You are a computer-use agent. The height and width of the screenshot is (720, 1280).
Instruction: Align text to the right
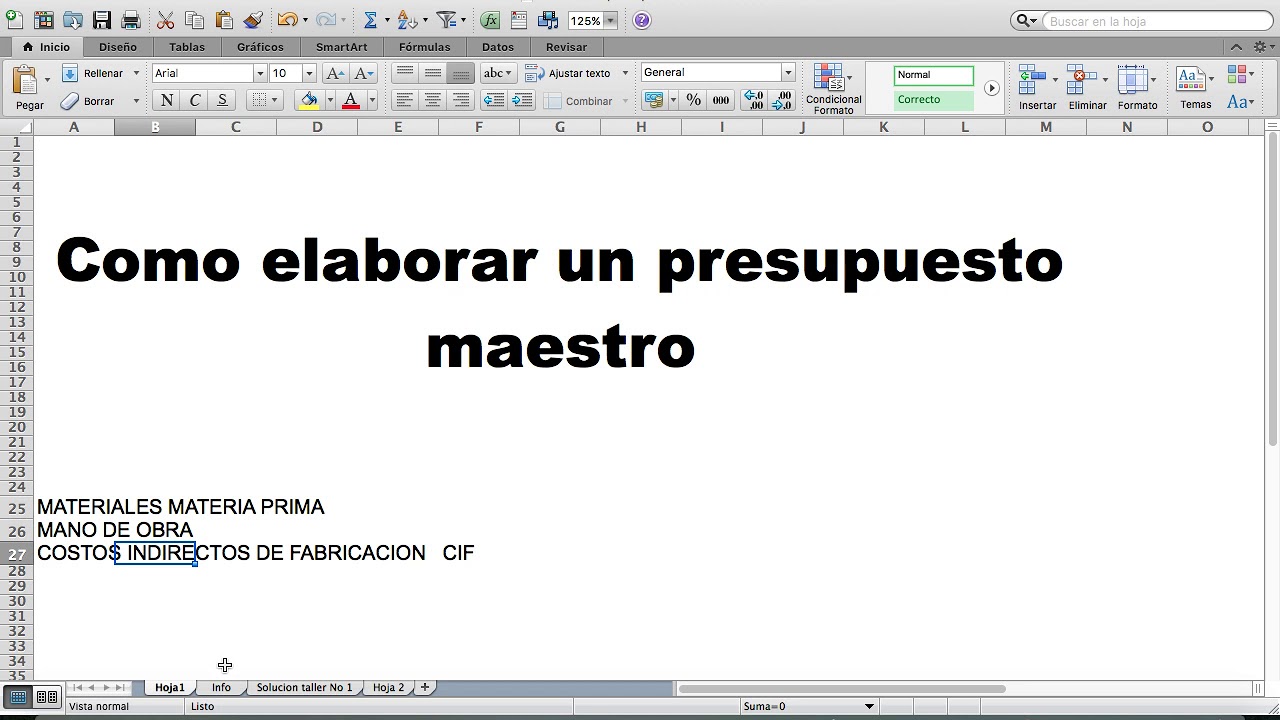pyautogui.click(x=460, y=100)
